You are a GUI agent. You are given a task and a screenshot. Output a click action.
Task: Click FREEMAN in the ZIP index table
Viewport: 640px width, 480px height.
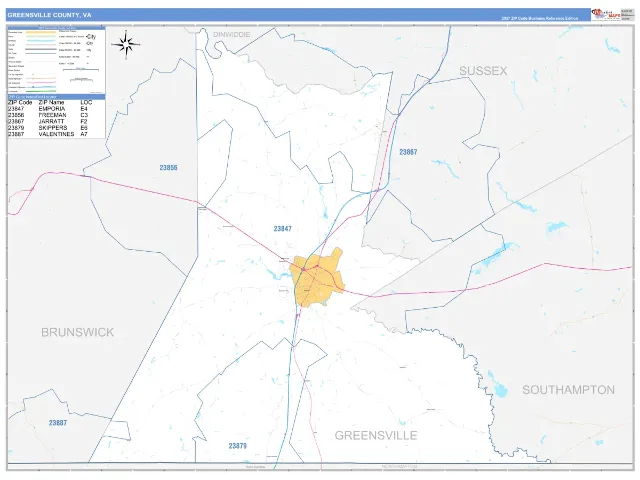[x=52, y=115]
